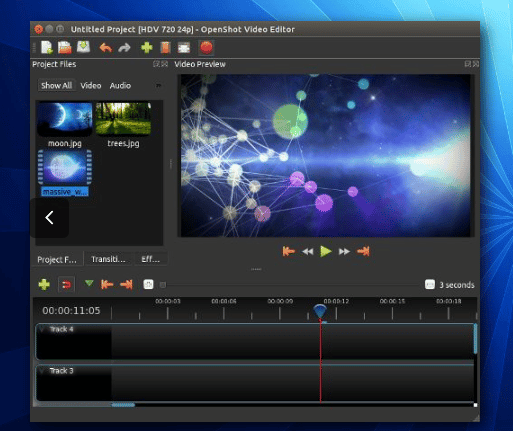Play the video preview
513x431 pixels.
(x=326, y=251)
